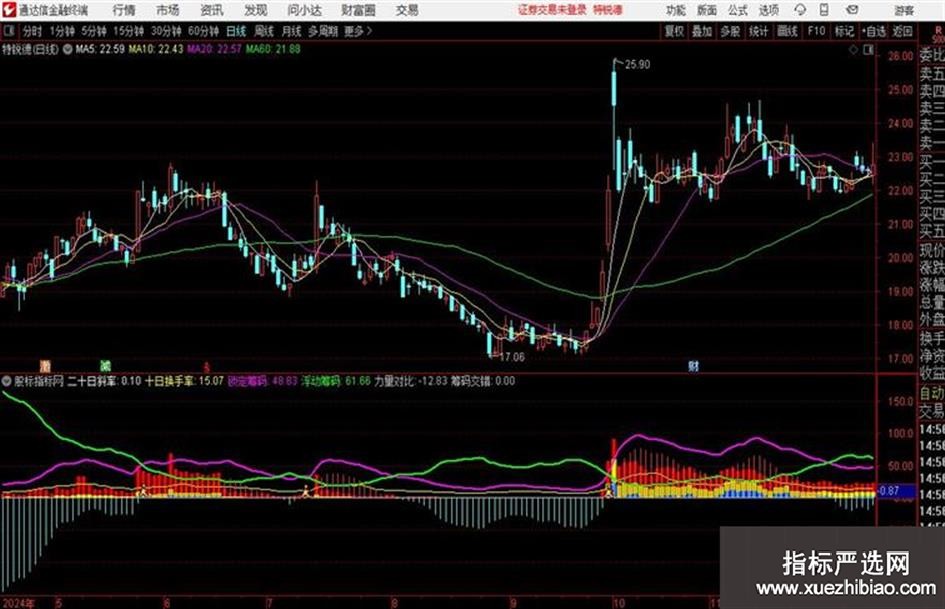Click the green event marker below May candles
Viewport: 945px width, 609px height.
(105, 365)
